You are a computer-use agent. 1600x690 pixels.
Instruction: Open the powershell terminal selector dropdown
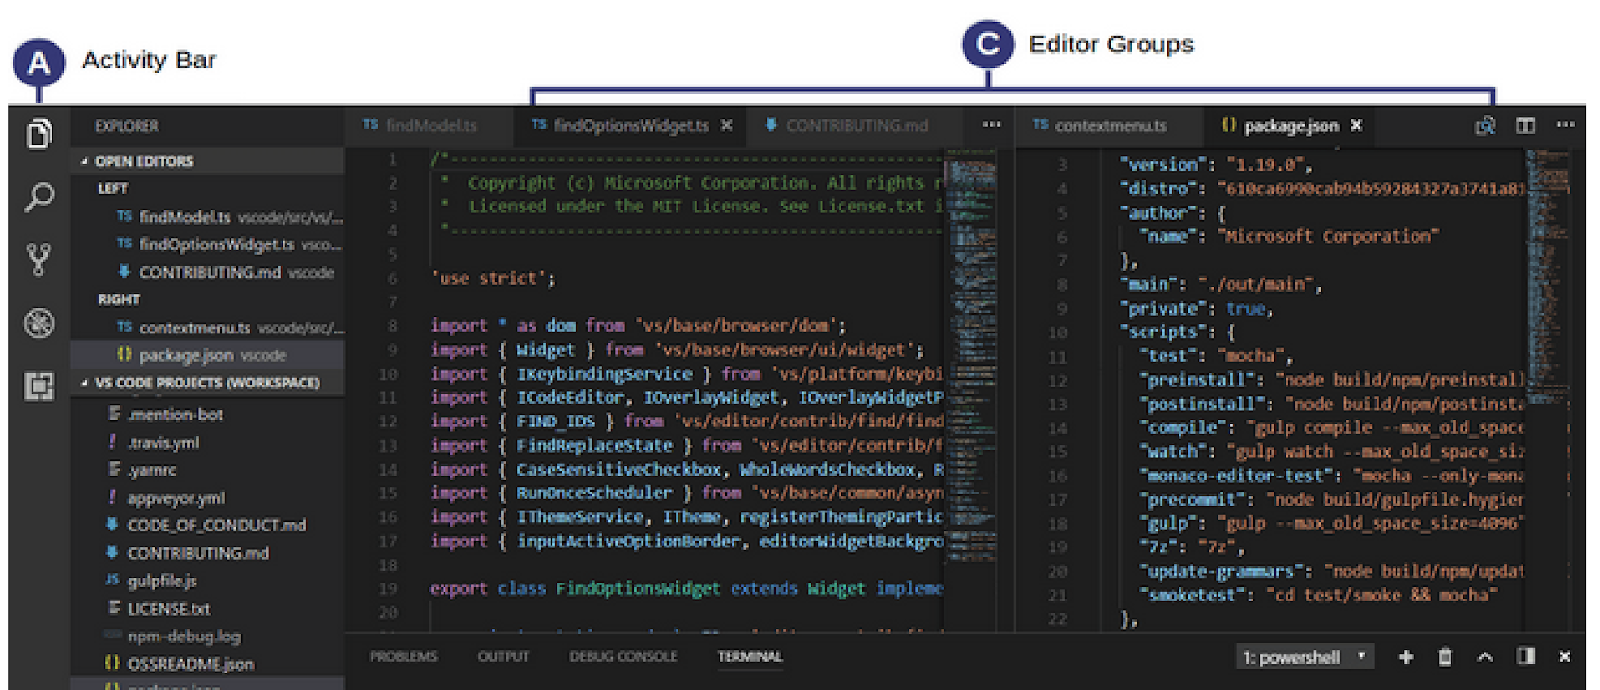(1303, 657)
